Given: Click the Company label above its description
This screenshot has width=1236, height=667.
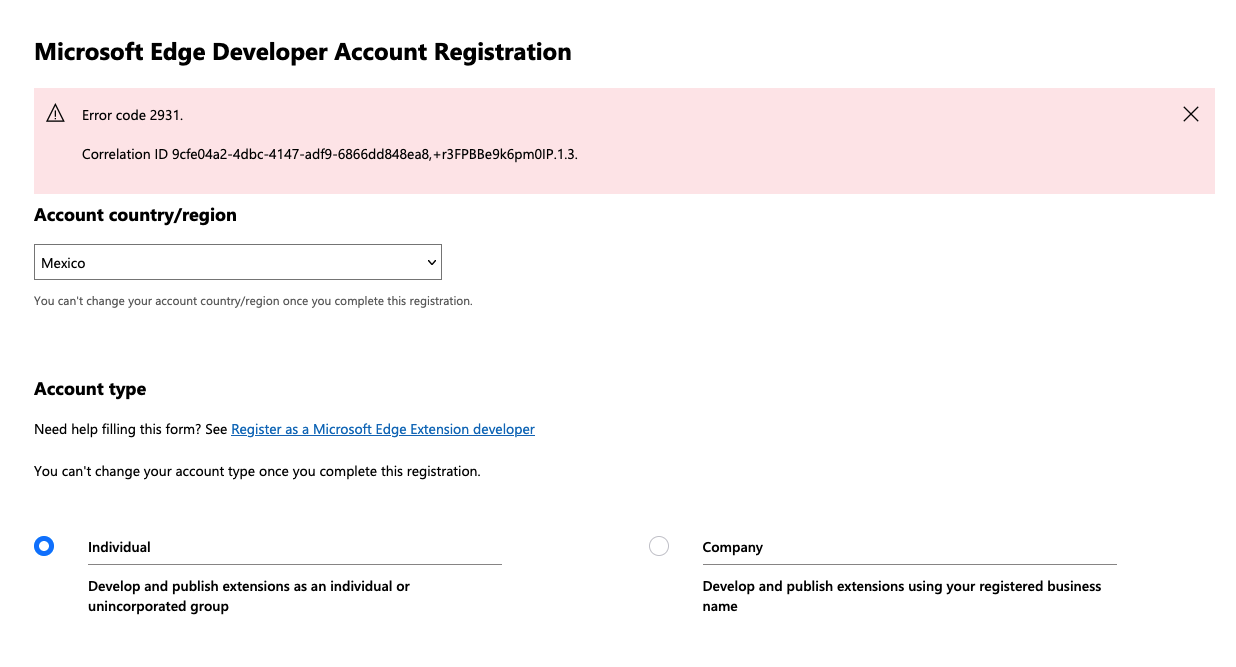Looking at the screenshot, I should pos(733,547).
